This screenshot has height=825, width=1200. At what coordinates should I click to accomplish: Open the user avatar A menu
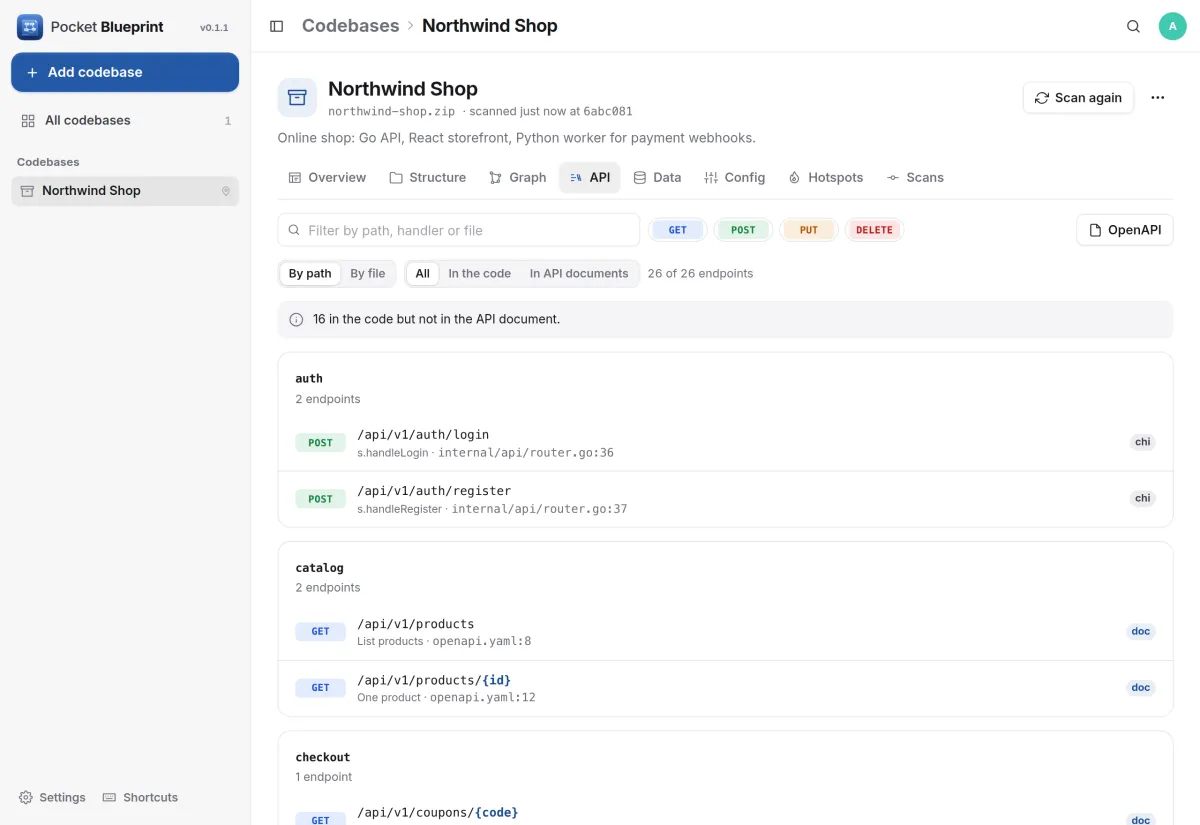pos(1172,26)
